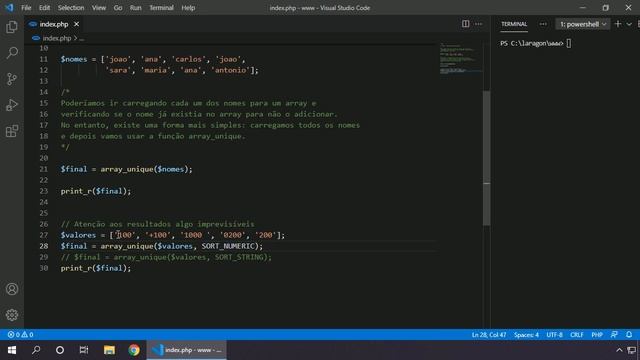Open the Windows Start menu

click(x=12, y=350)
